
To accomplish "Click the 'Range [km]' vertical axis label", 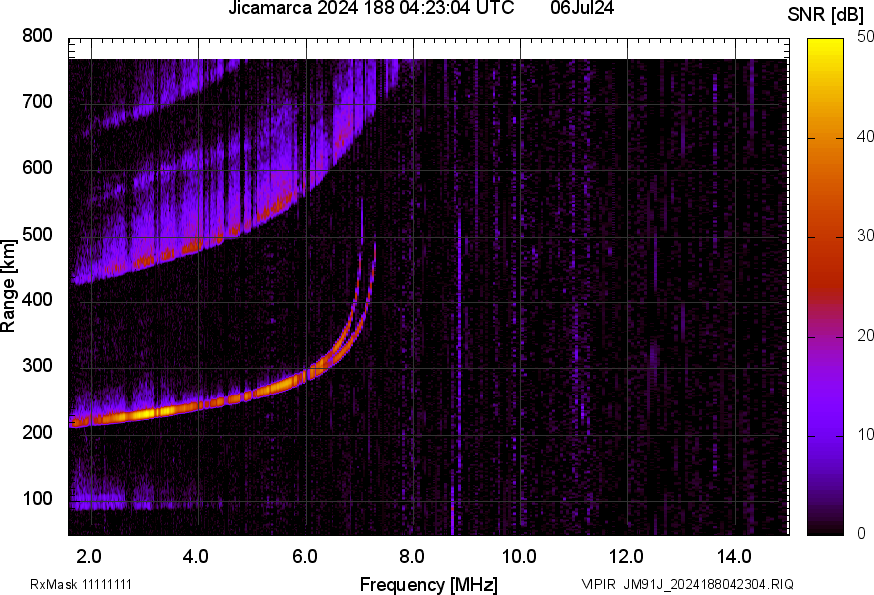I will point(8,286).
